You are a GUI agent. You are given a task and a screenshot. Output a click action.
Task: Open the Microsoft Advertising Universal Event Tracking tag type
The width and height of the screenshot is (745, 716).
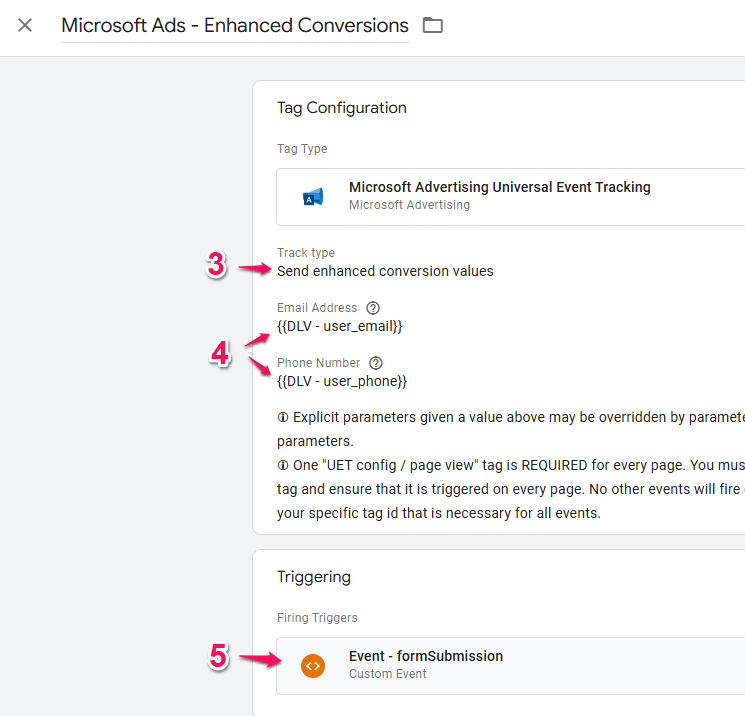point(510,197)
